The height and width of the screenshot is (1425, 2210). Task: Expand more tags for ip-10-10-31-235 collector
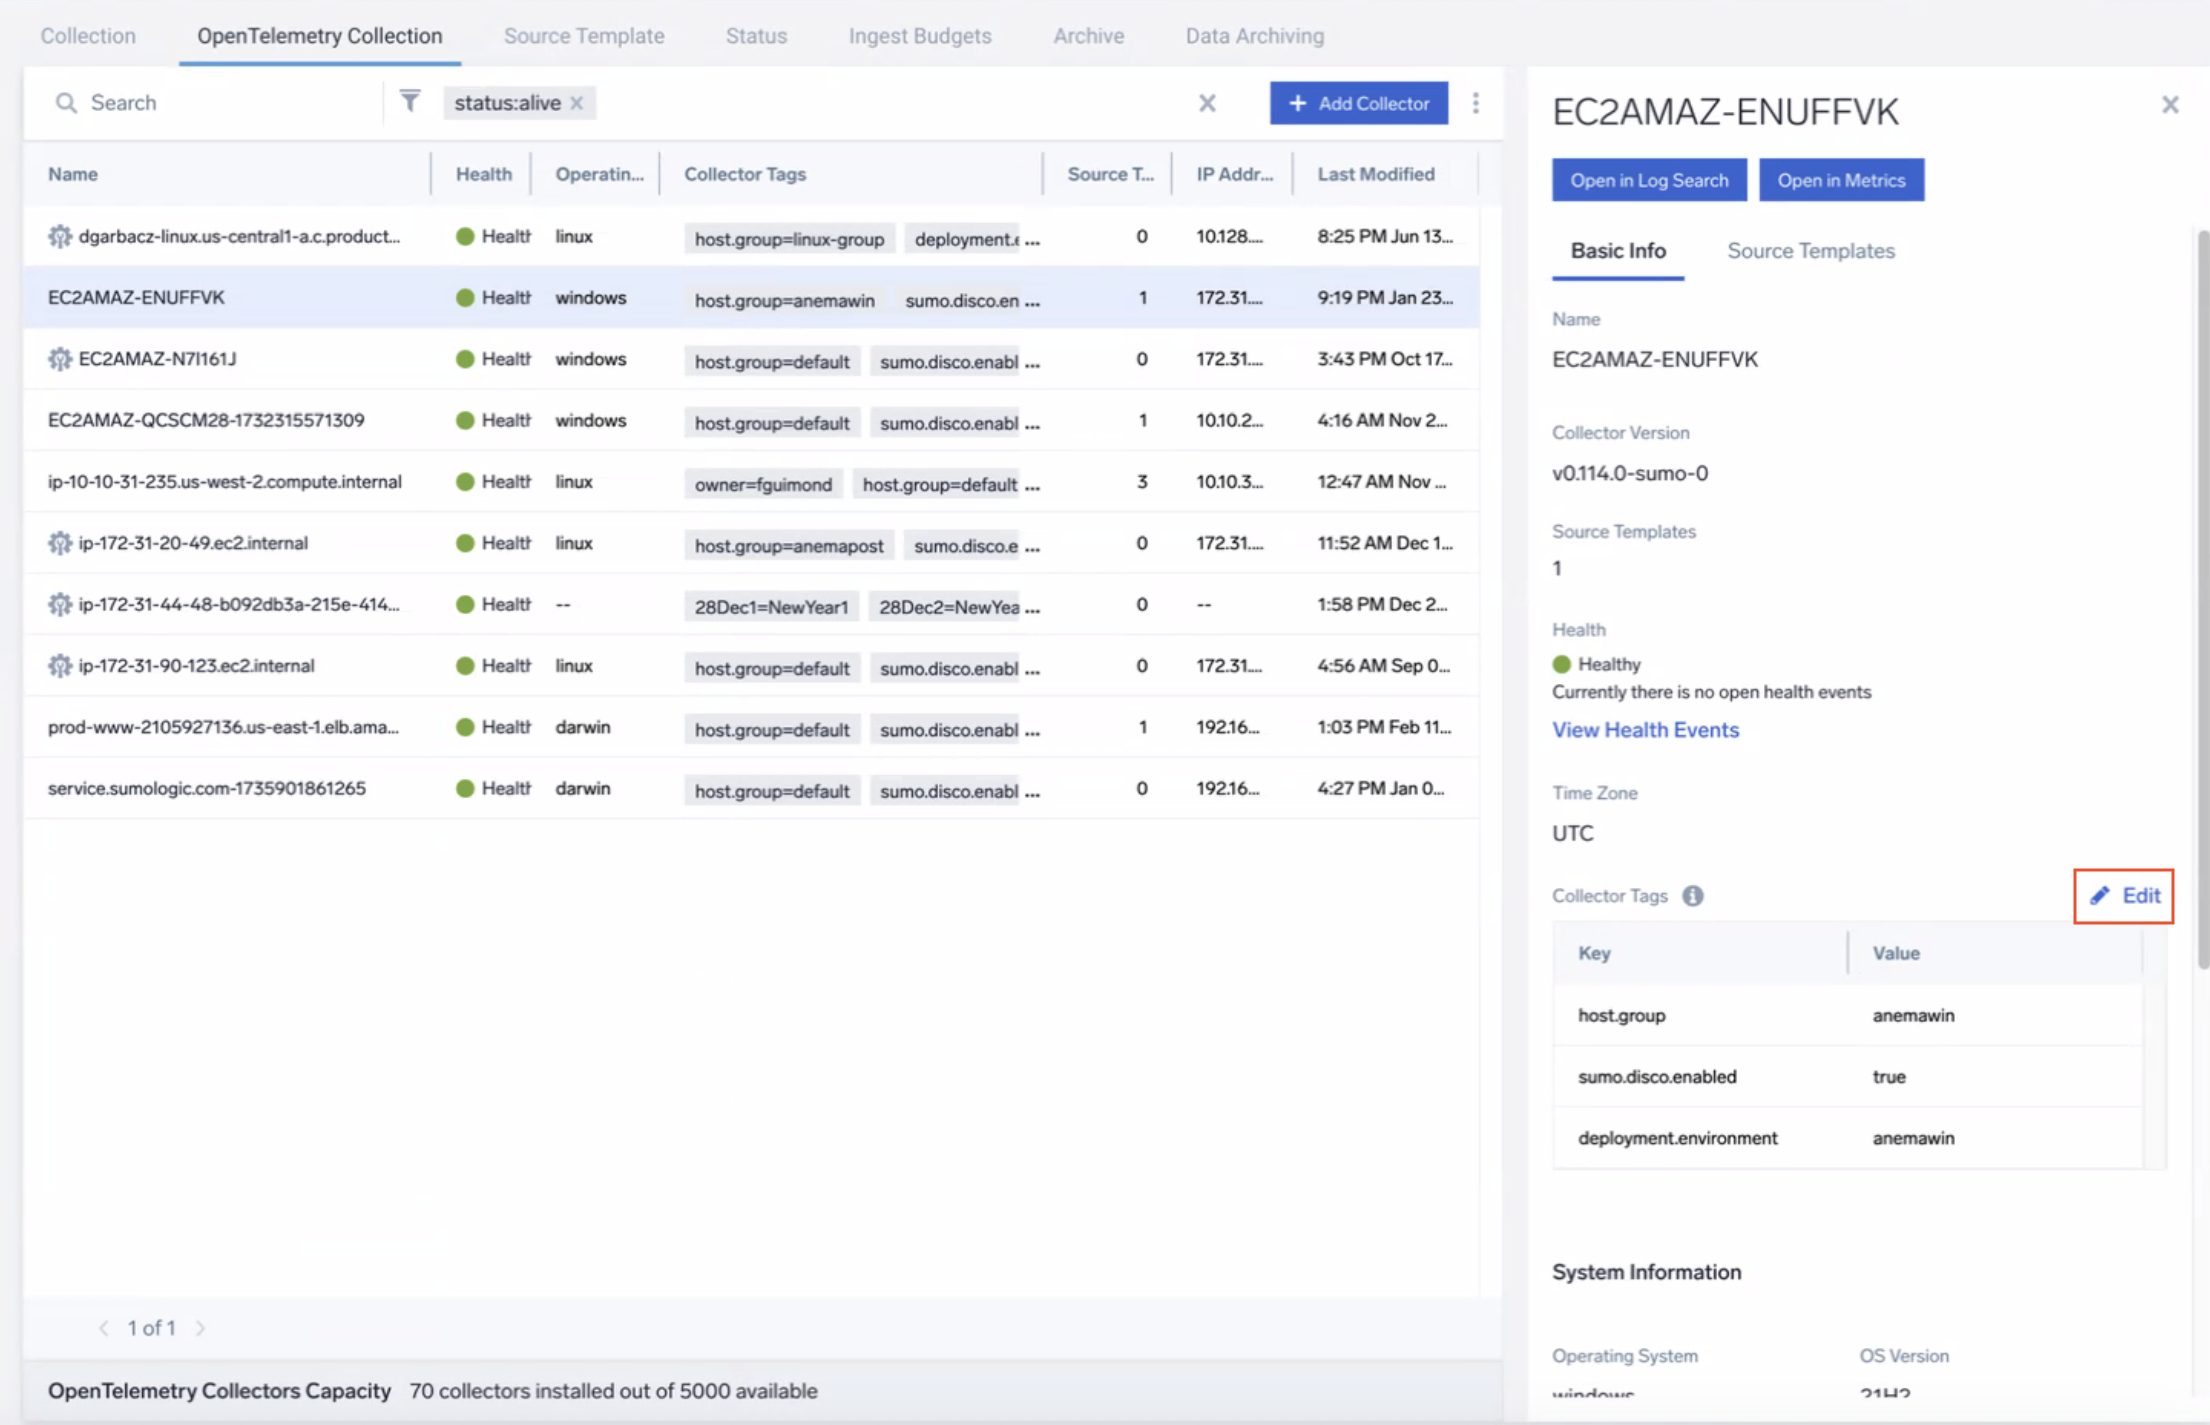[1033, 485]
